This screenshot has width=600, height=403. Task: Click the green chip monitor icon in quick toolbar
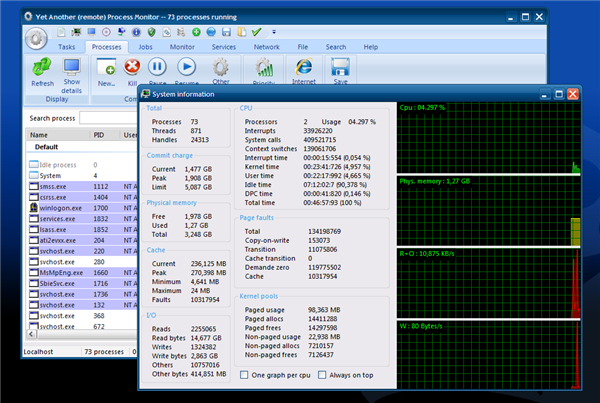pyautogui.click(x=76, y=32)
